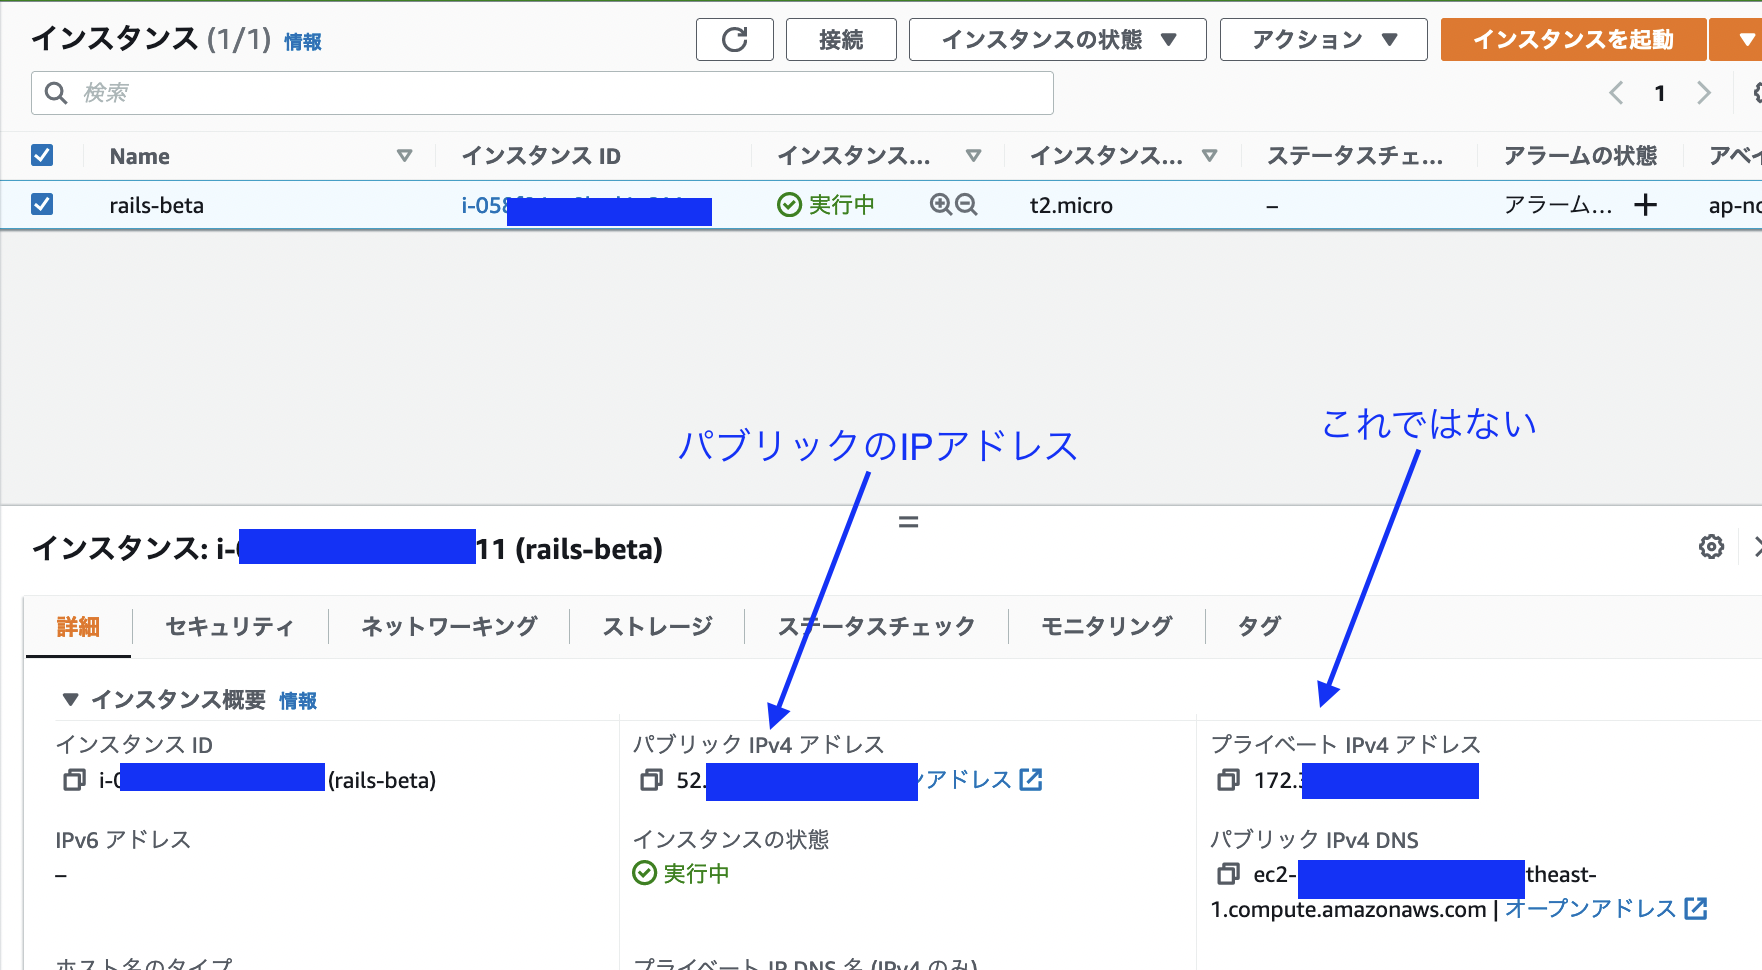Copy the instance ID using the copy icon
Viewport: 1762px width, 970px height.
73,780
